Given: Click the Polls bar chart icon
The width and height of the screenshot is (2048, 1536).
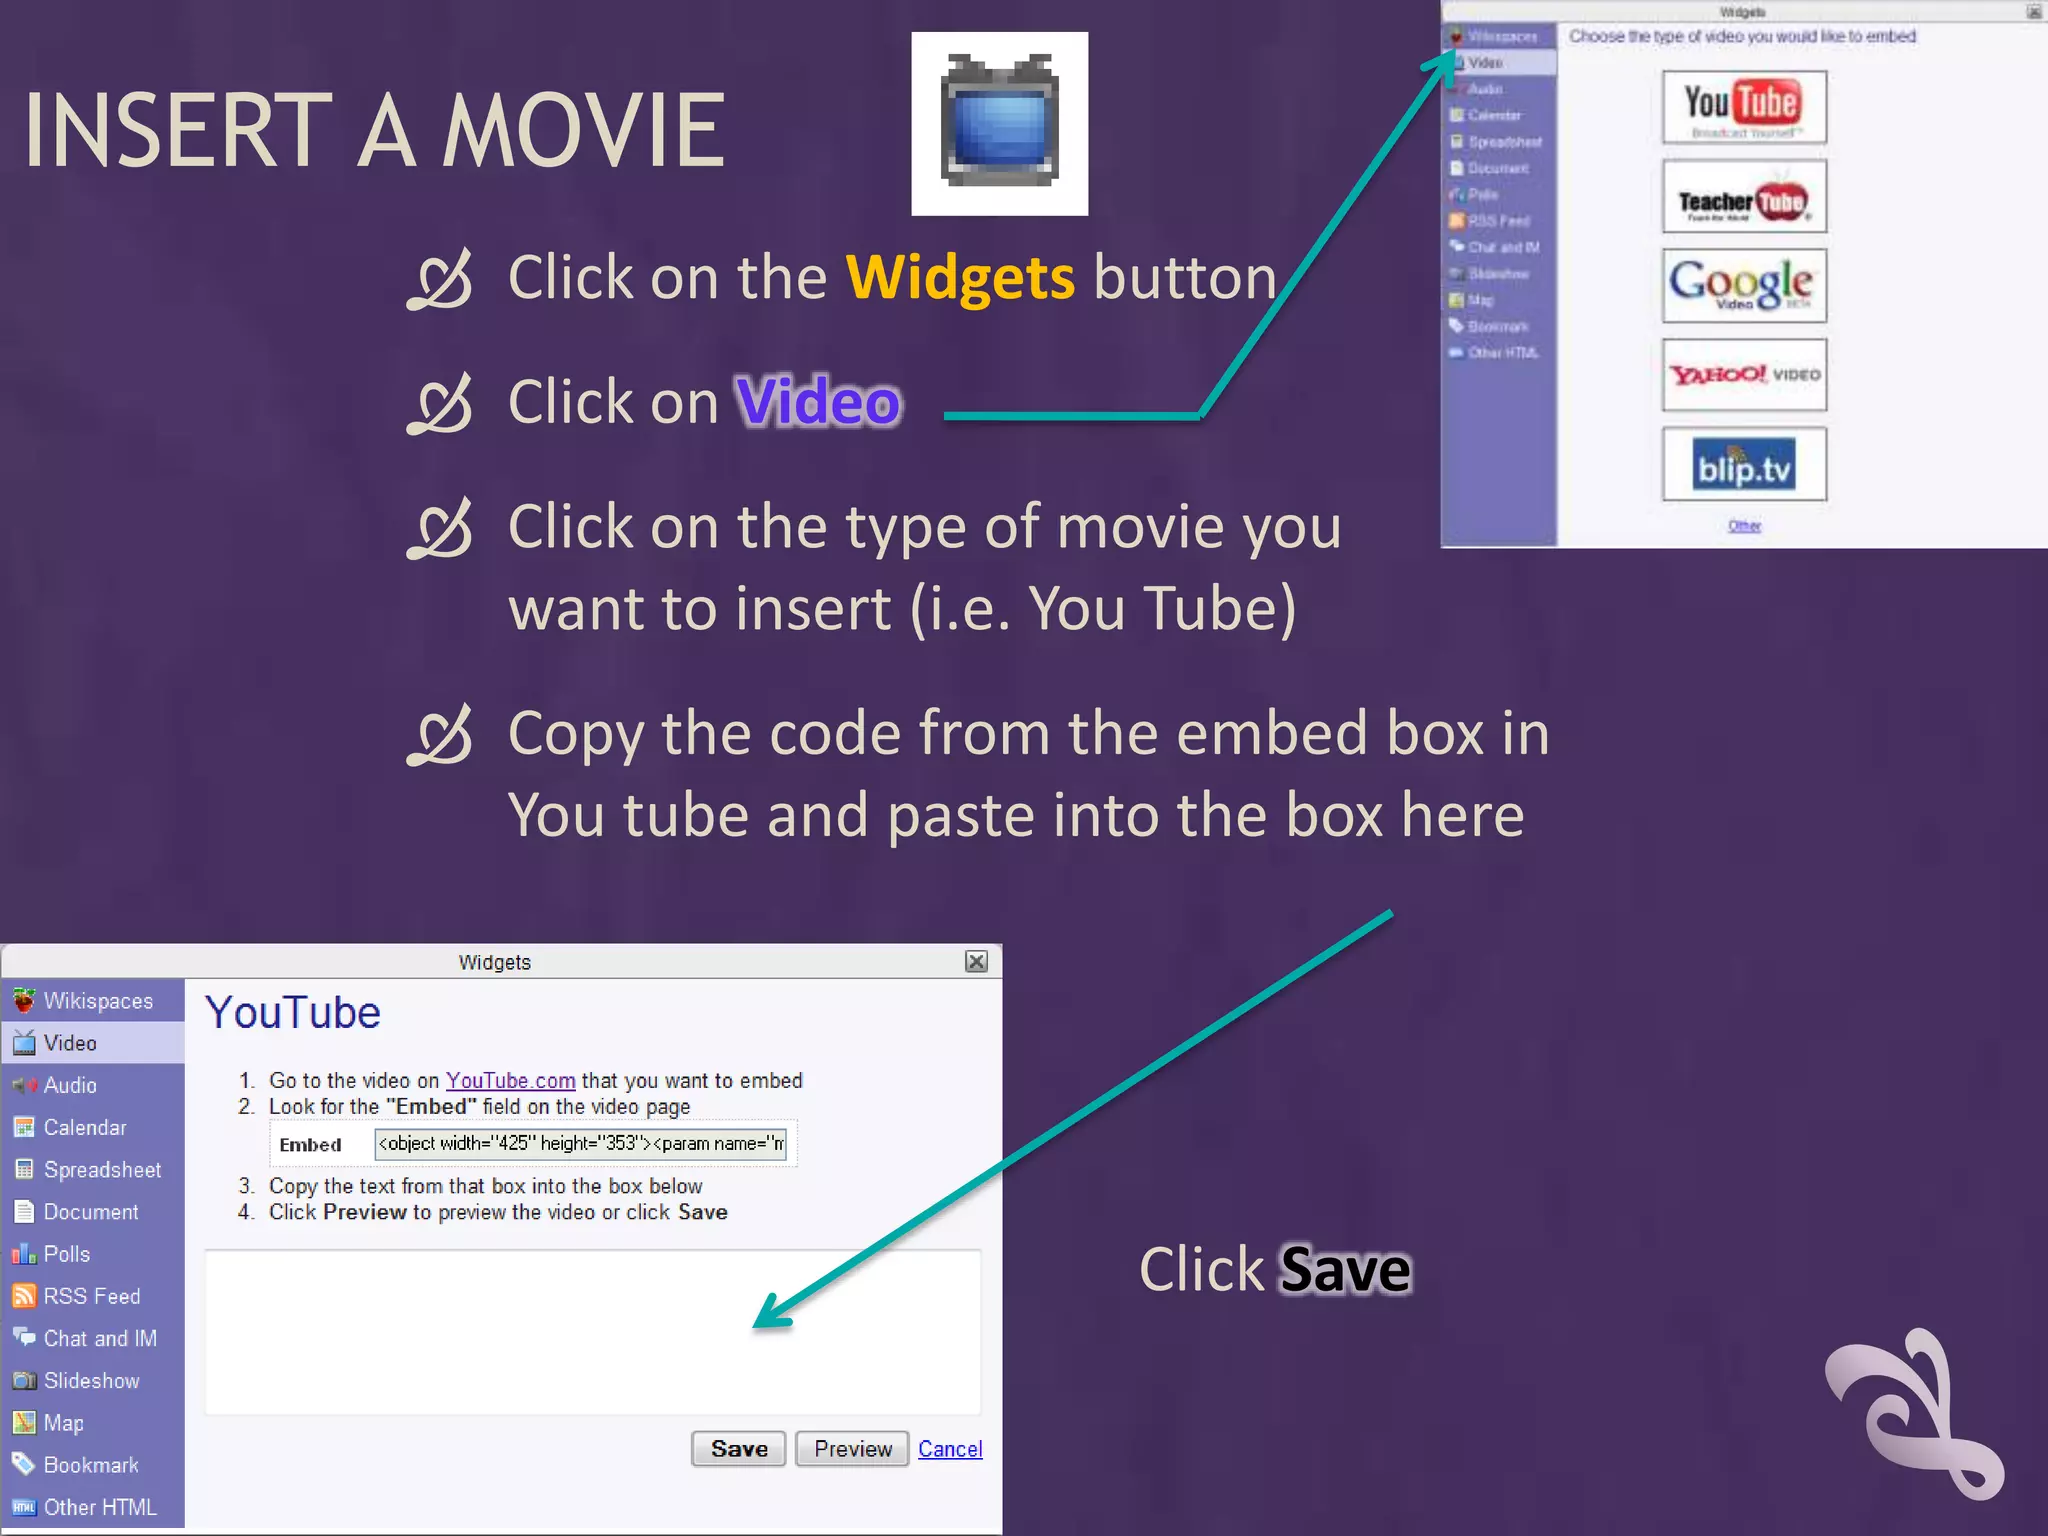Looking at the screenshot, I should 24,1254.
